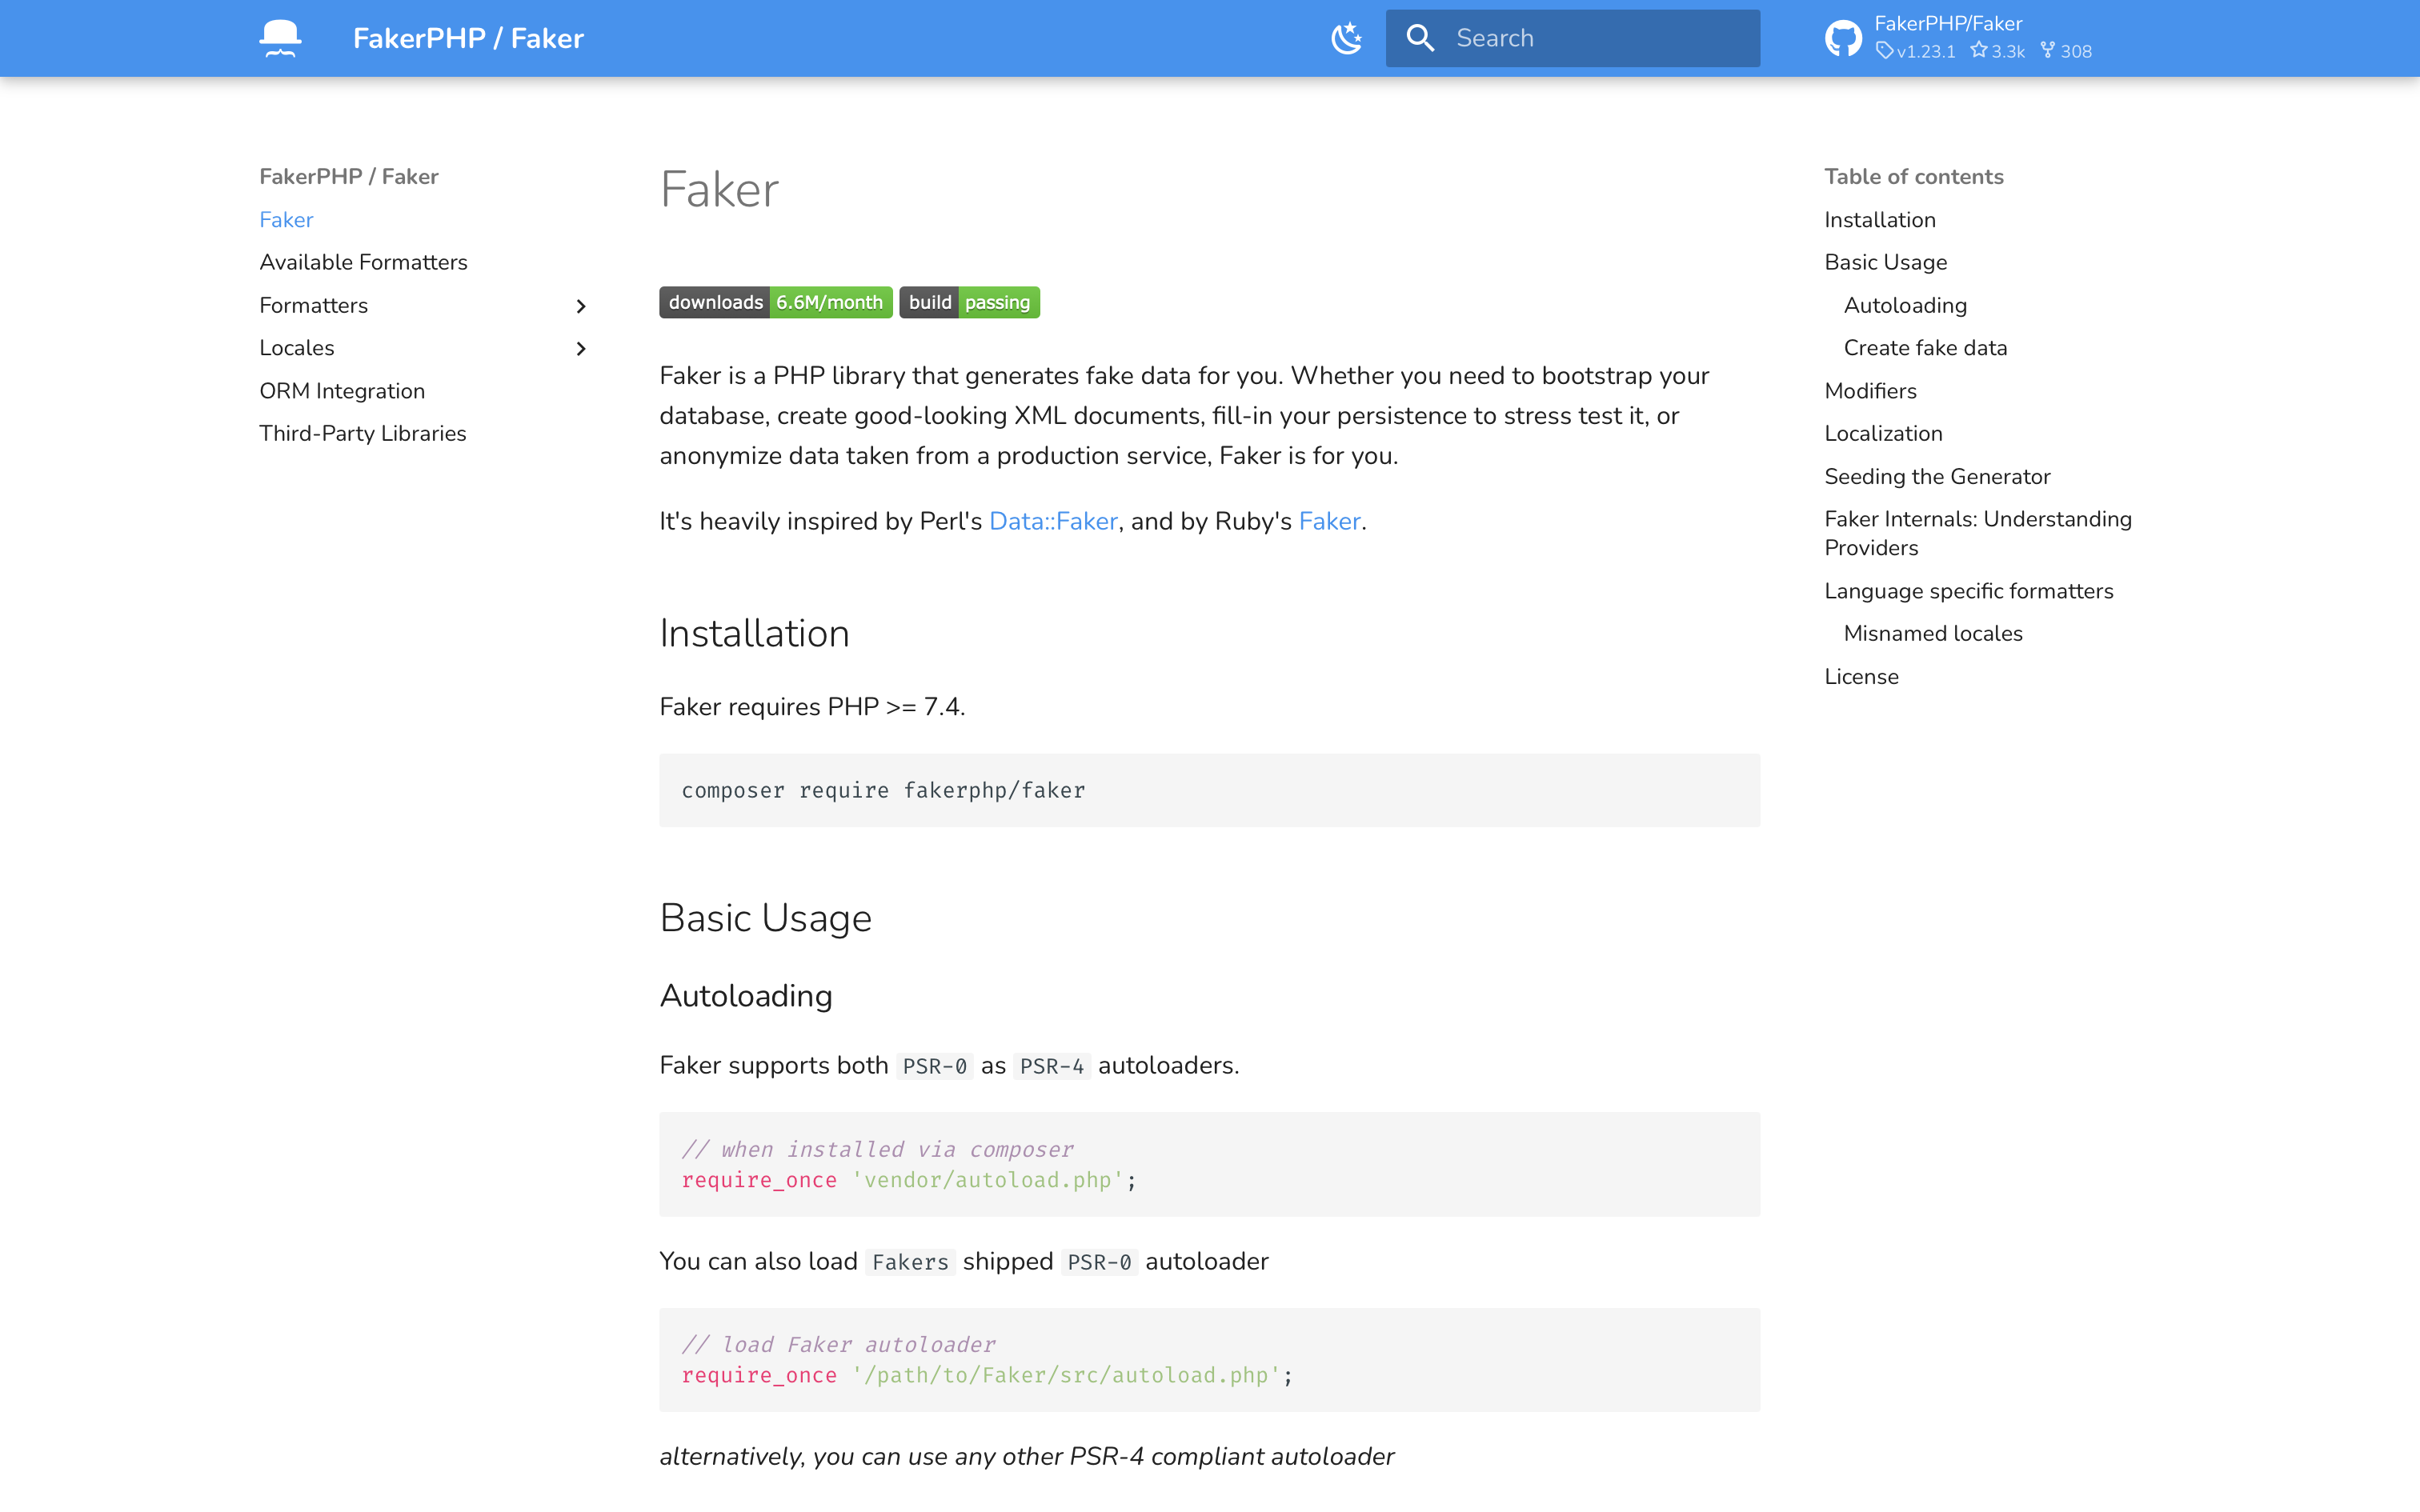This screenshot has height=1512, width=2420.
Task: Click the vendor/autoload.php code line
Action: pos(908,1180)
